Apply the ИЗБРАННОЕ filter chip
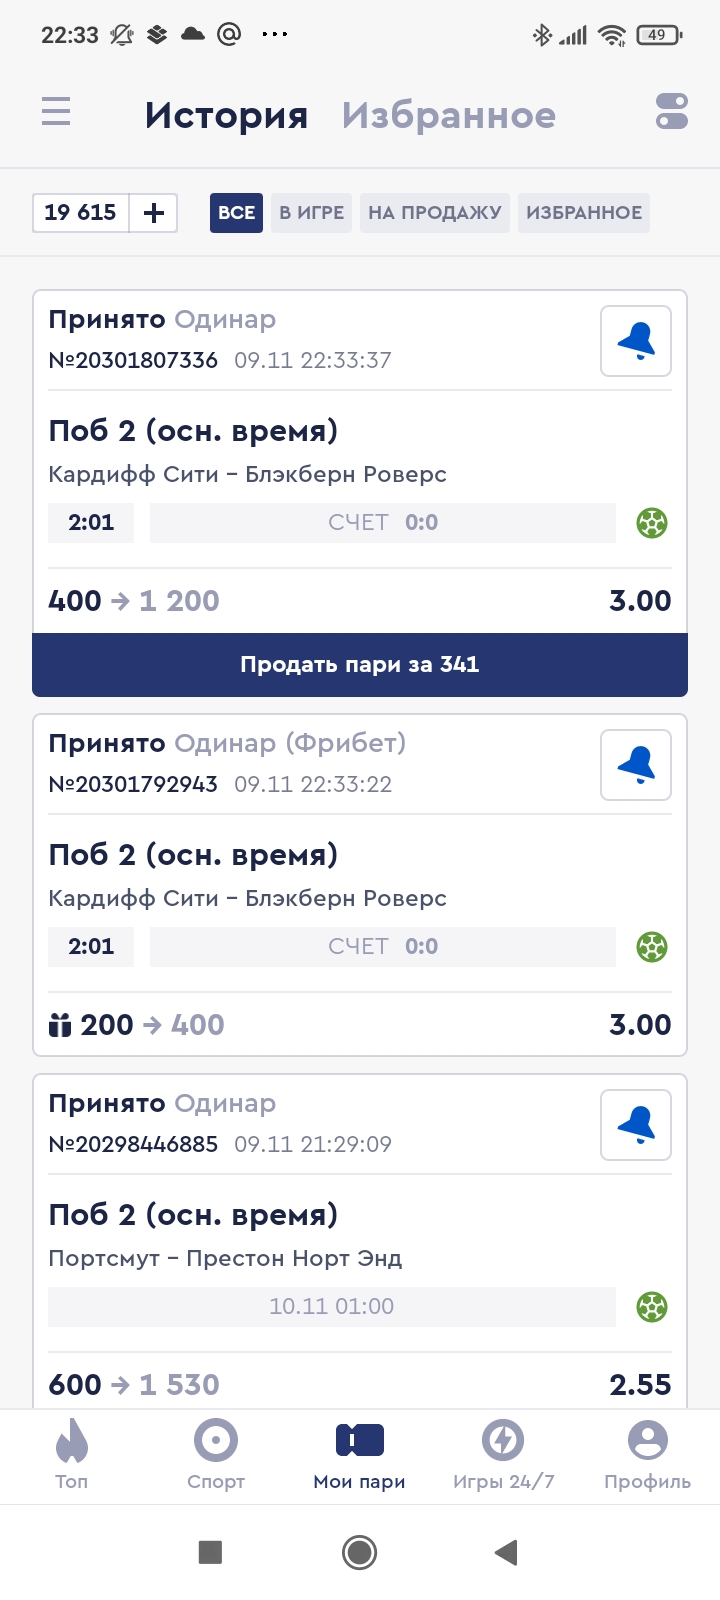This screenshot has height=1600, width=720. [x=584, y=213]
